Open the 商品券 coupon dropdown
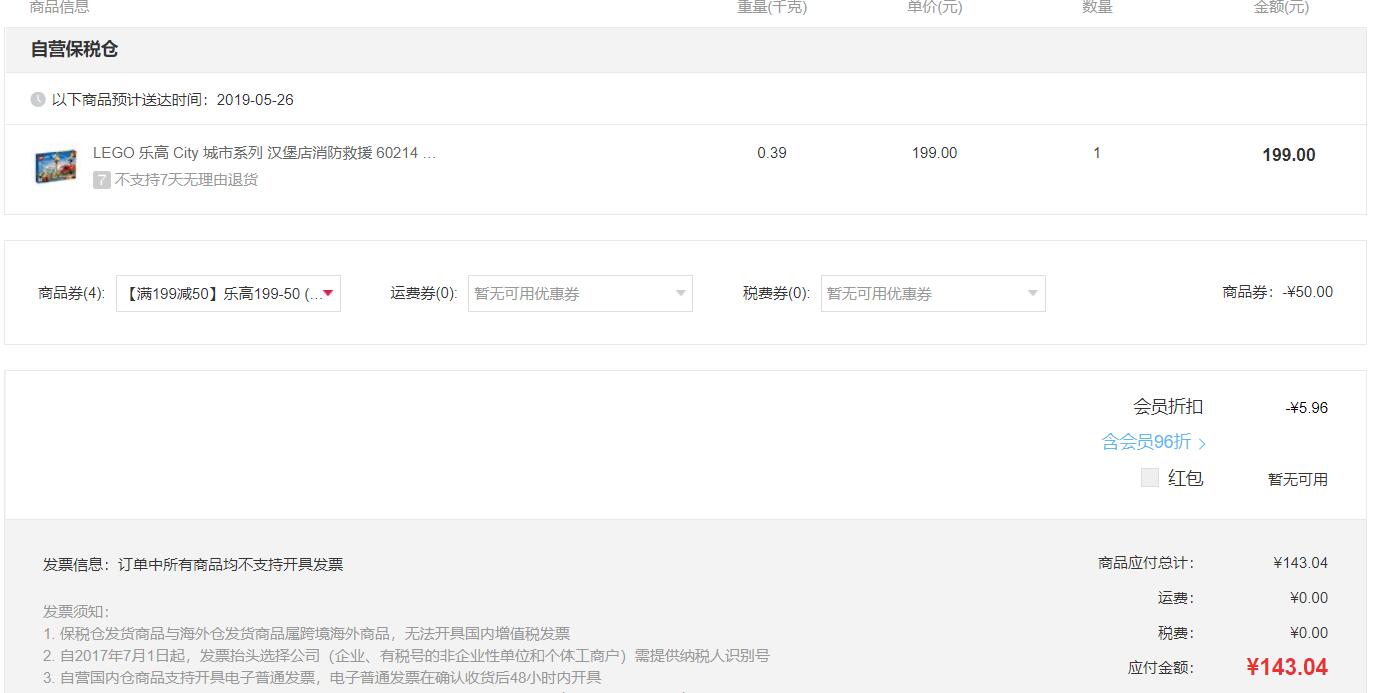Screen dimensions: 1382x693 [x=228, y=293]
